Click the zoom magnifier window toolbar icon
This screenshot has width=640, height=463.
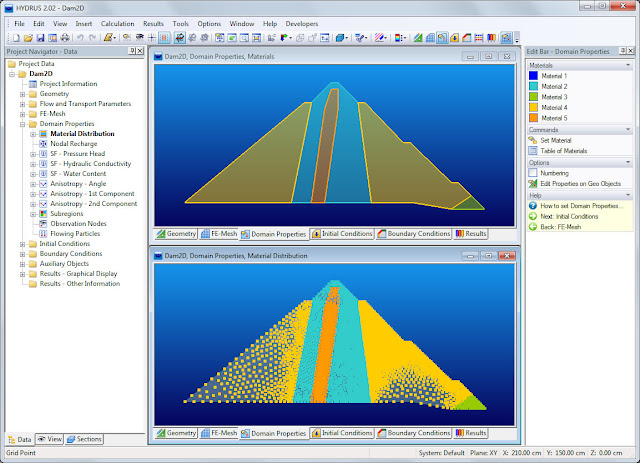pos(244,38)
